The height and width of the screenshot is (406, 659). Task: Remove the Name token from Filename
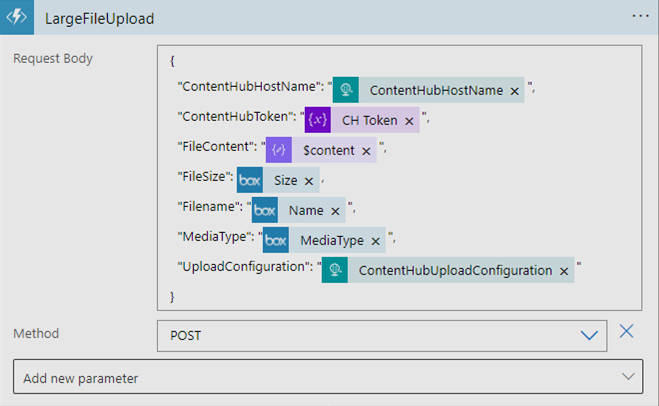pyautogui.click(x=335, y=211)
